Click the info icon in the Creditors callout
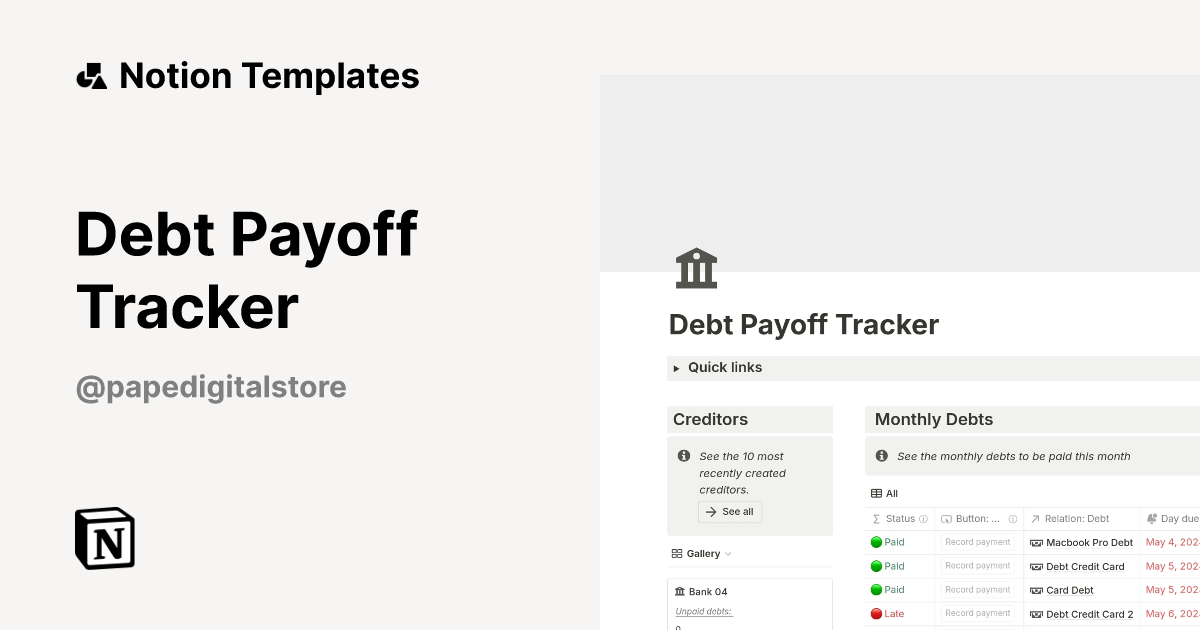The width and height of the screenshot is (1200, 630). tap(683, 457)
